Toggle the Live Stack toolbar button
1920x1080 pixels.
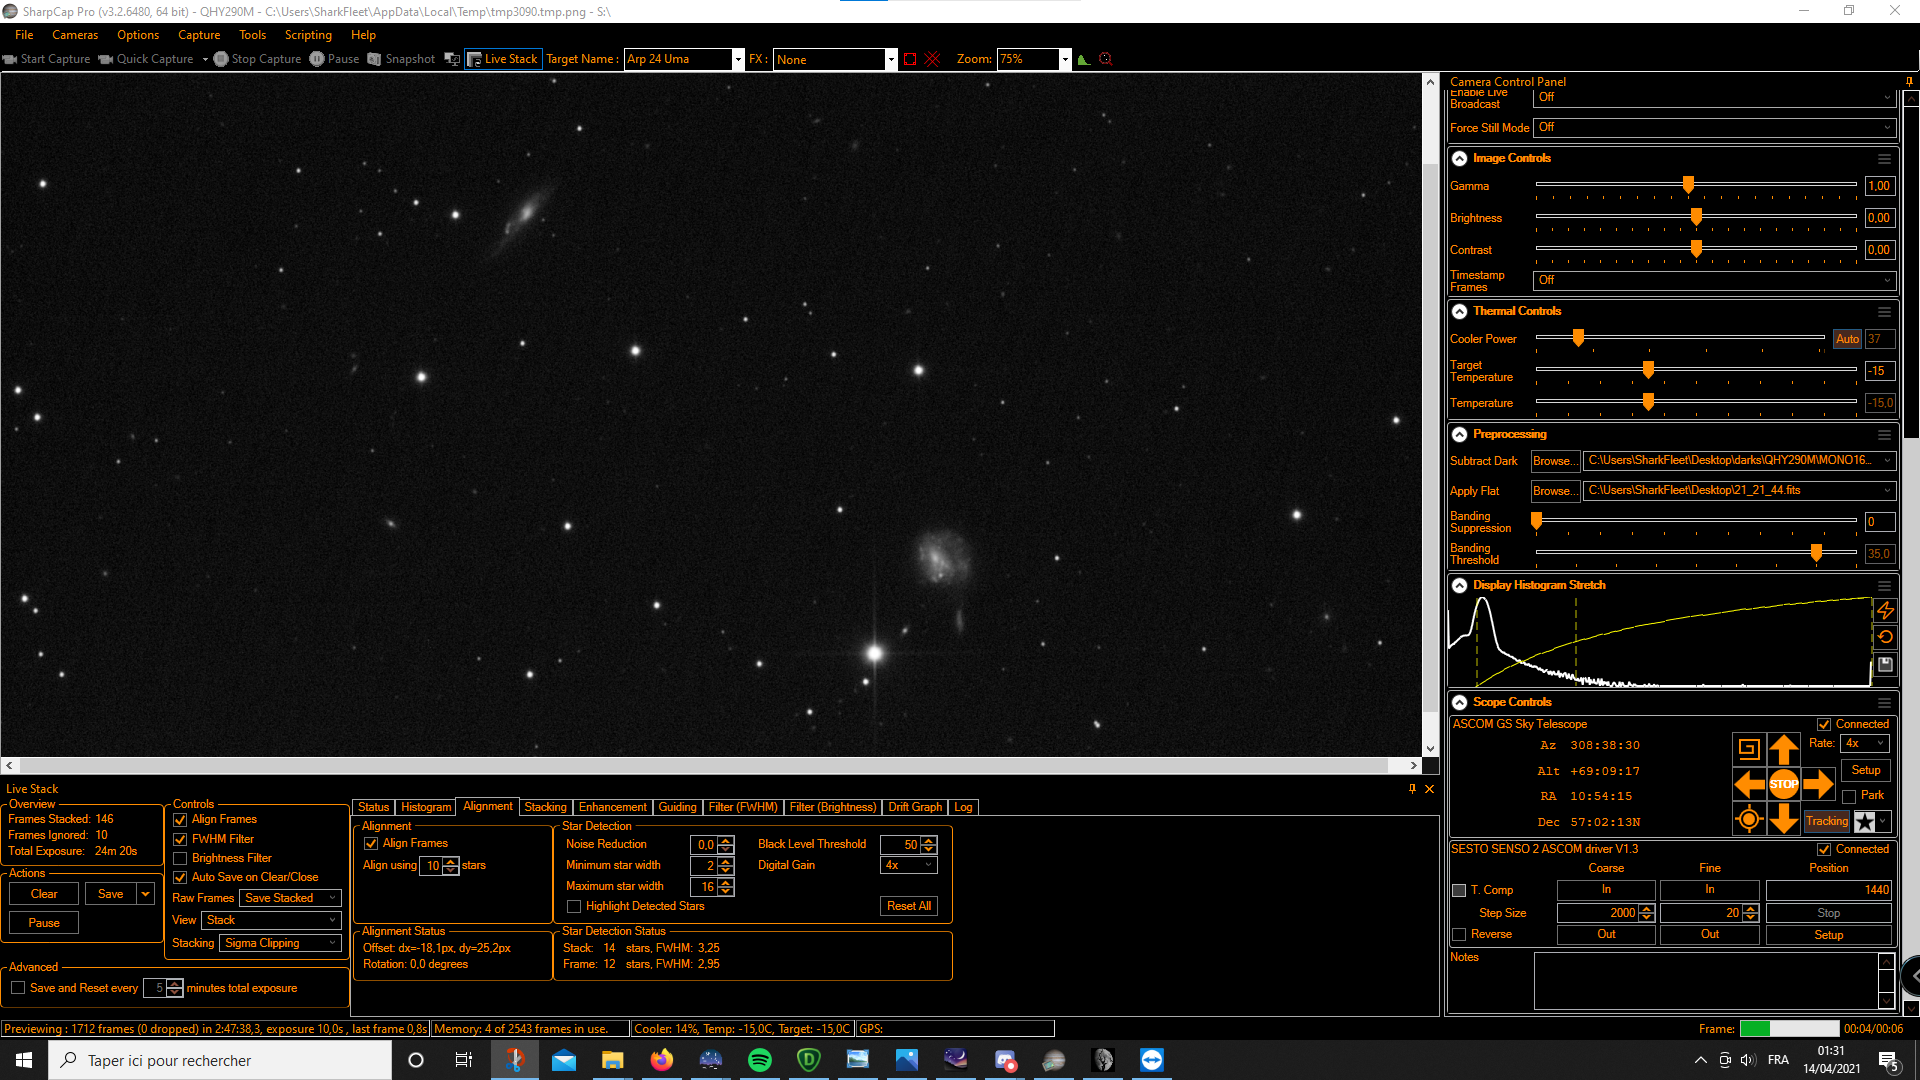click(x=503, y=59)
